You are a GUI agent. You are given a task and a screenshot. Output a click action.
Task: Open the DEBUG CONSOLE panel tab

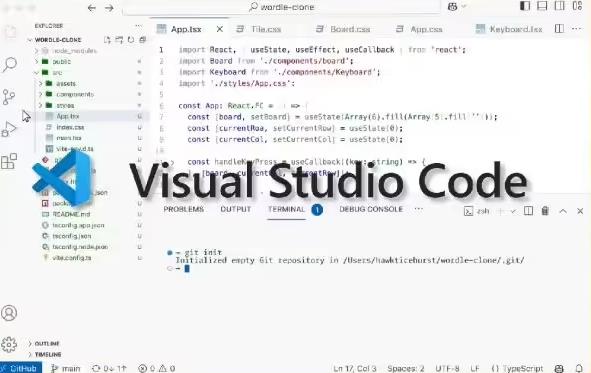pos(371,209)
